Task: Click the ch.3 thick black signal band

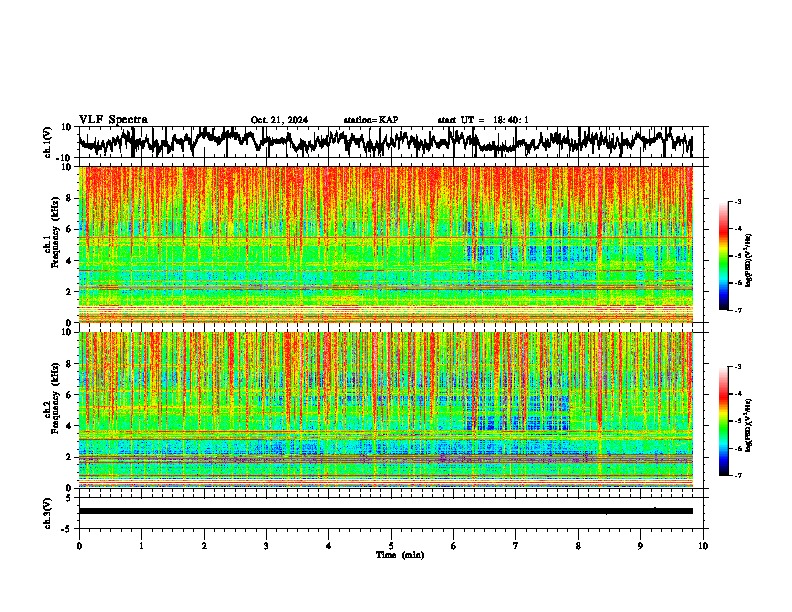Action: point(386,511)
